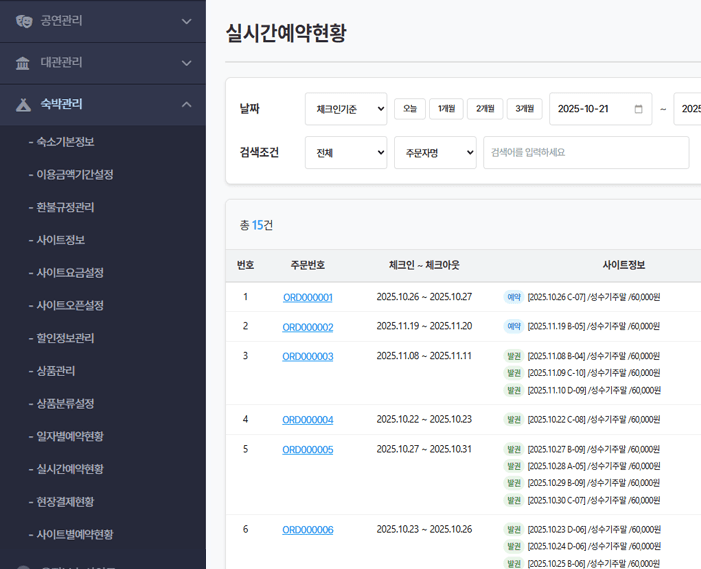Screen dimensions: 701x569
Task: Go to 숙소기본정보 menu item
Action: pos(65,142)
